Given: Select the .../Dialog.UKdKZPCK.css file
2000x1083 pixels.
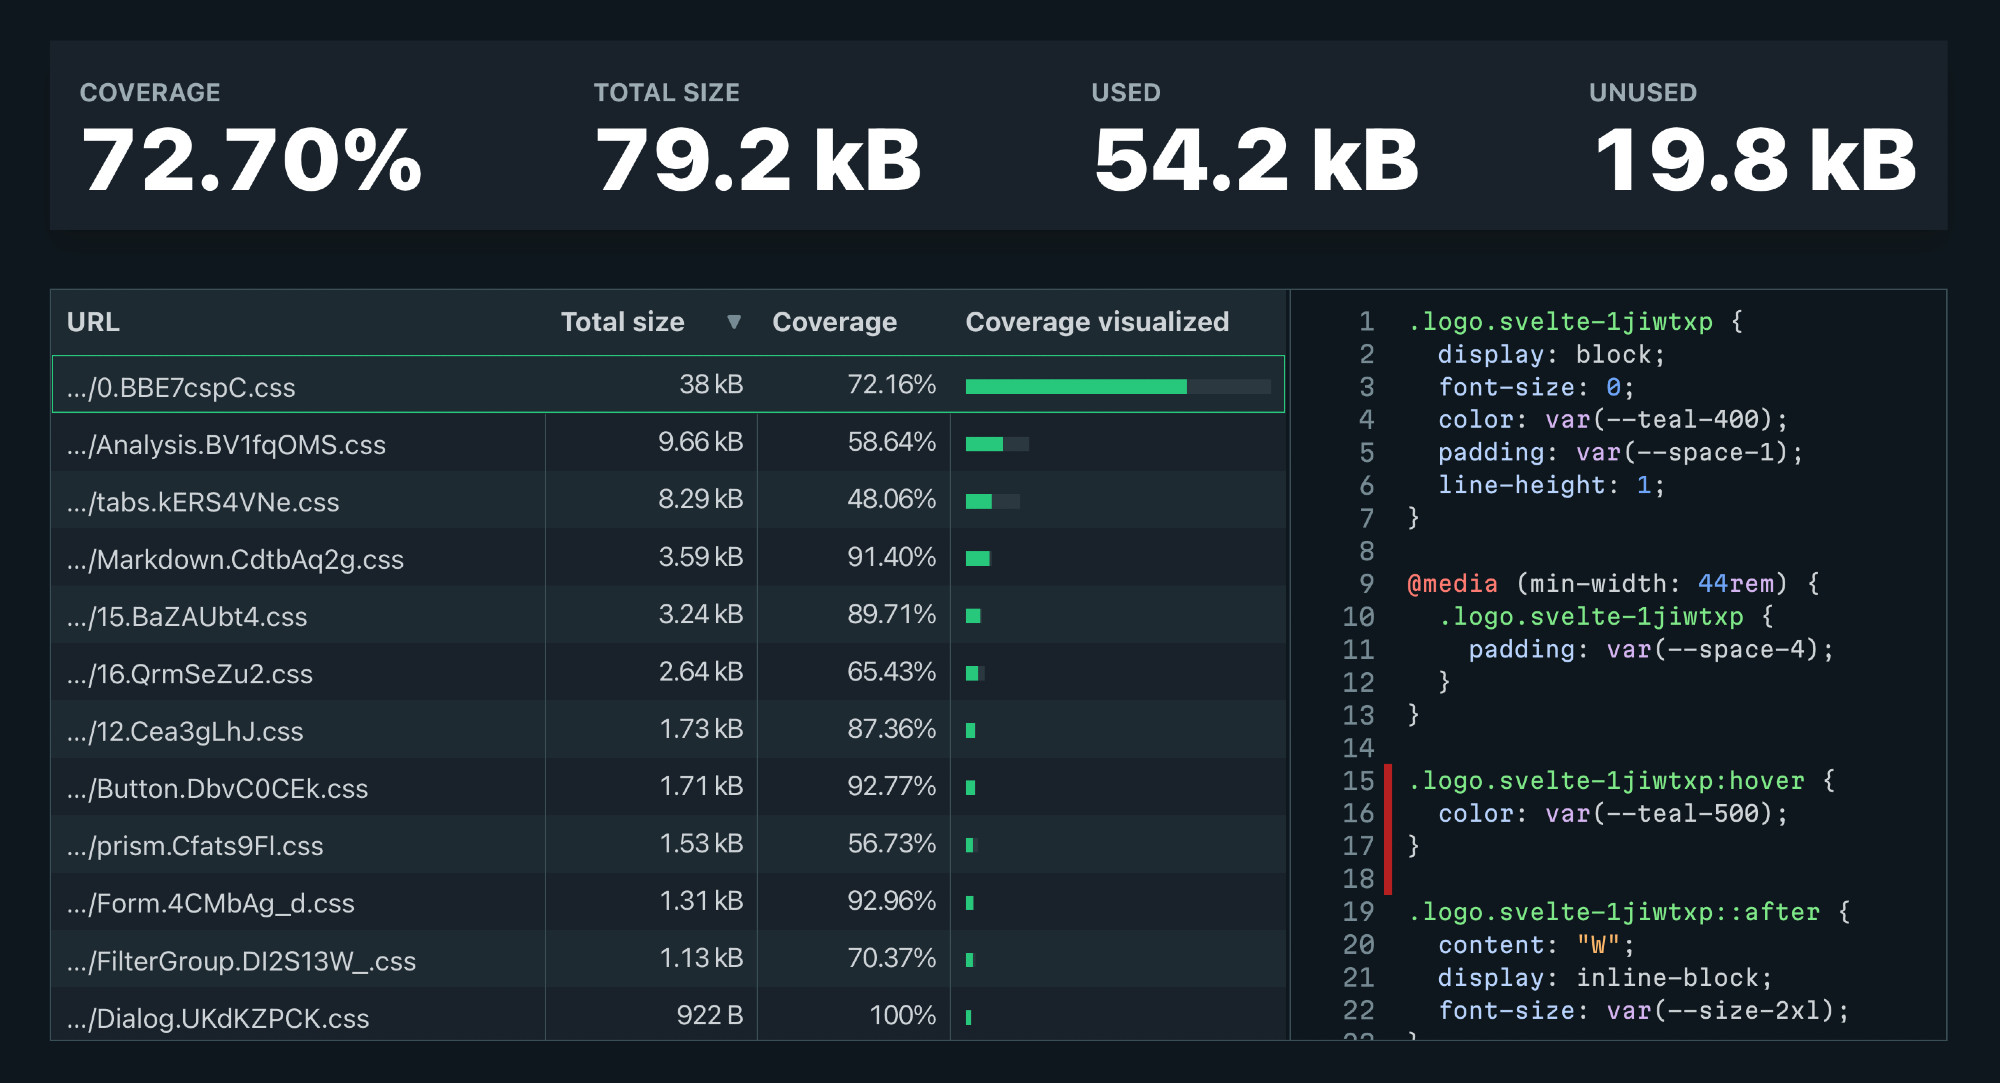Looking at the screenshot, I should coord(218,1019).
